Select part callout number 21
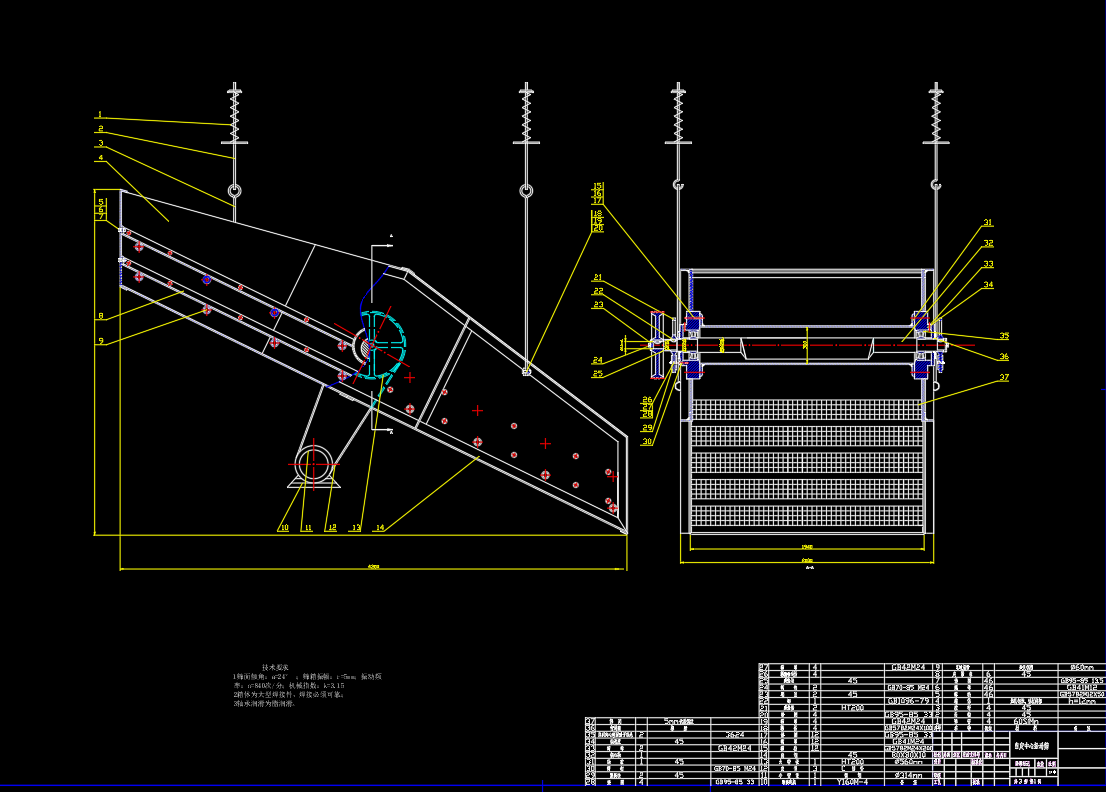1106x792 pixels. 598,277
